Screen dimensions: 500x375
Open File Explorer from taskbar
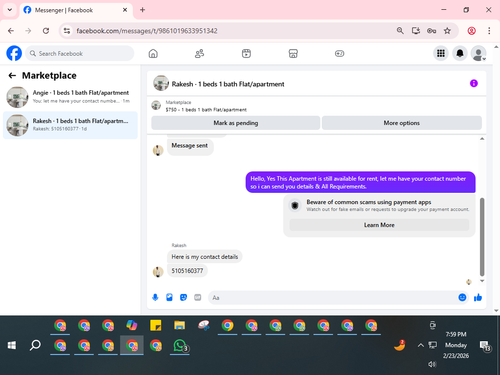click(179, 325)
